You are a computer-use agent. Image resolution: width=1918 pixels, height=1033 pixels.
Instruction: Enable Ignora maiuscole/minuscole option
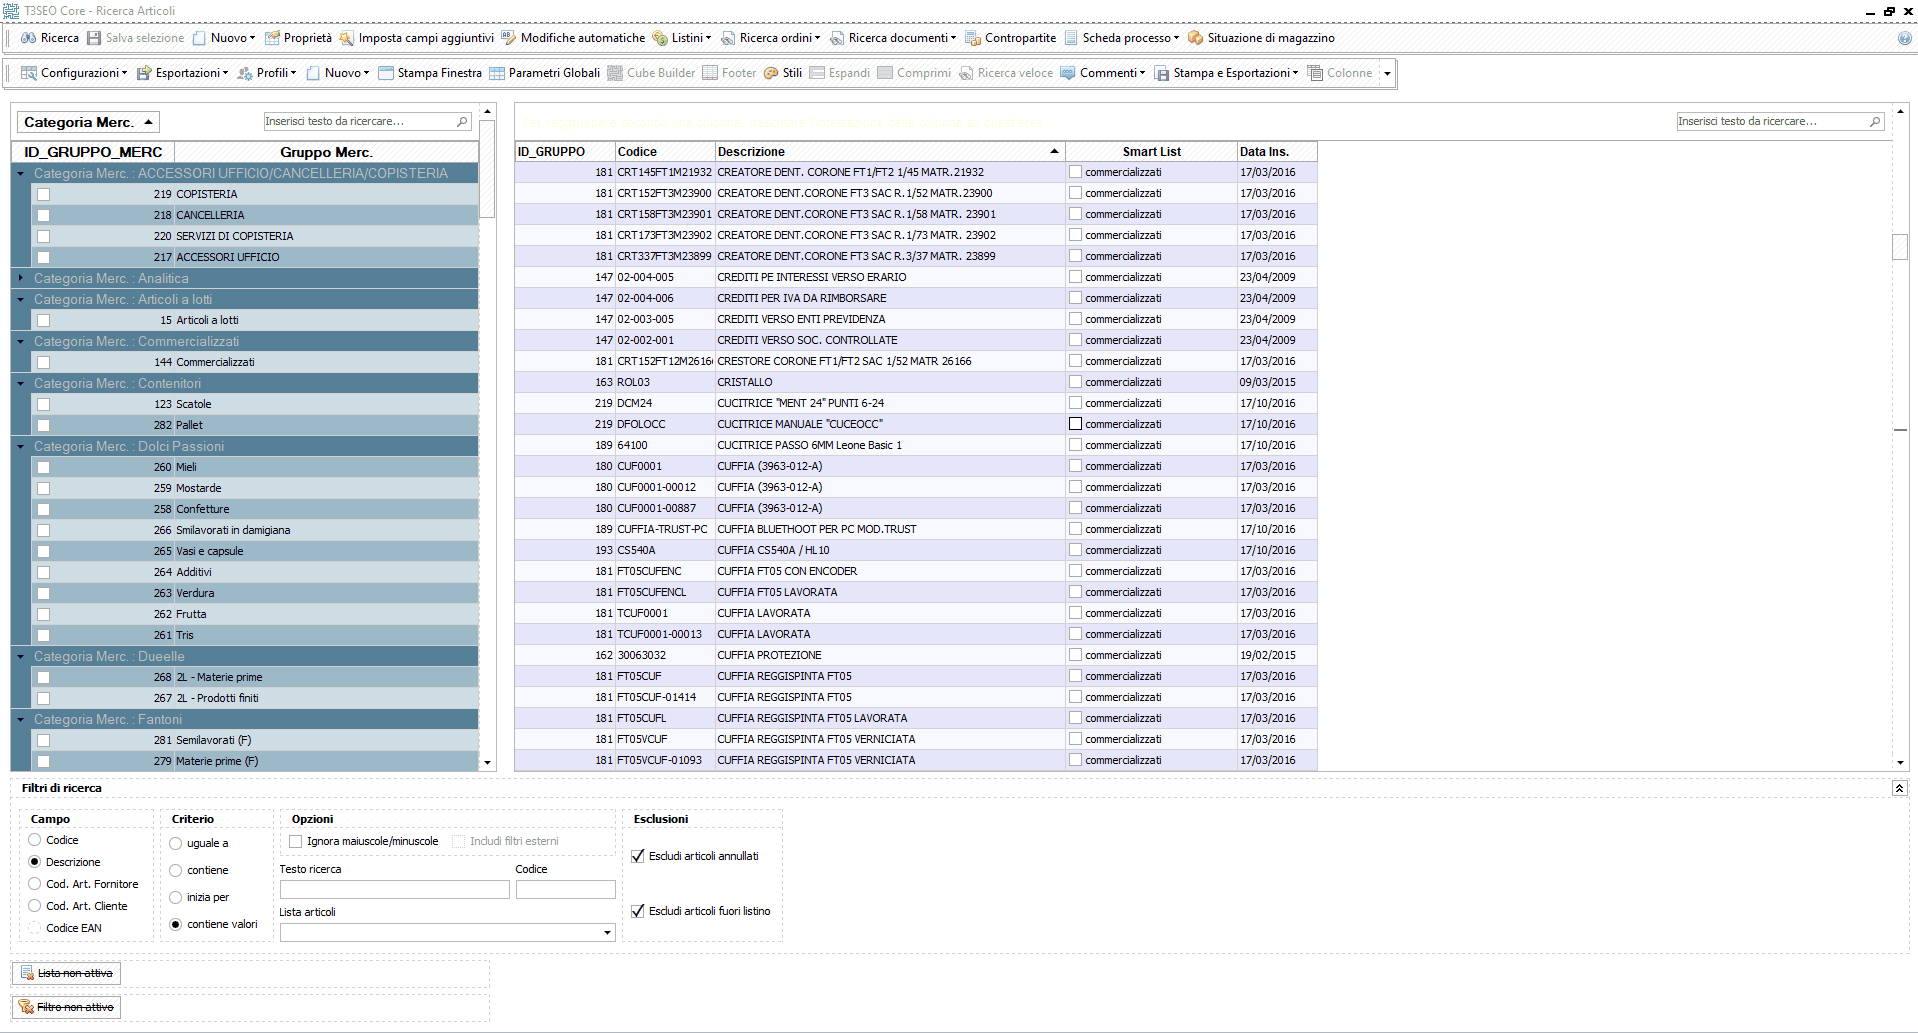(295, 841)
